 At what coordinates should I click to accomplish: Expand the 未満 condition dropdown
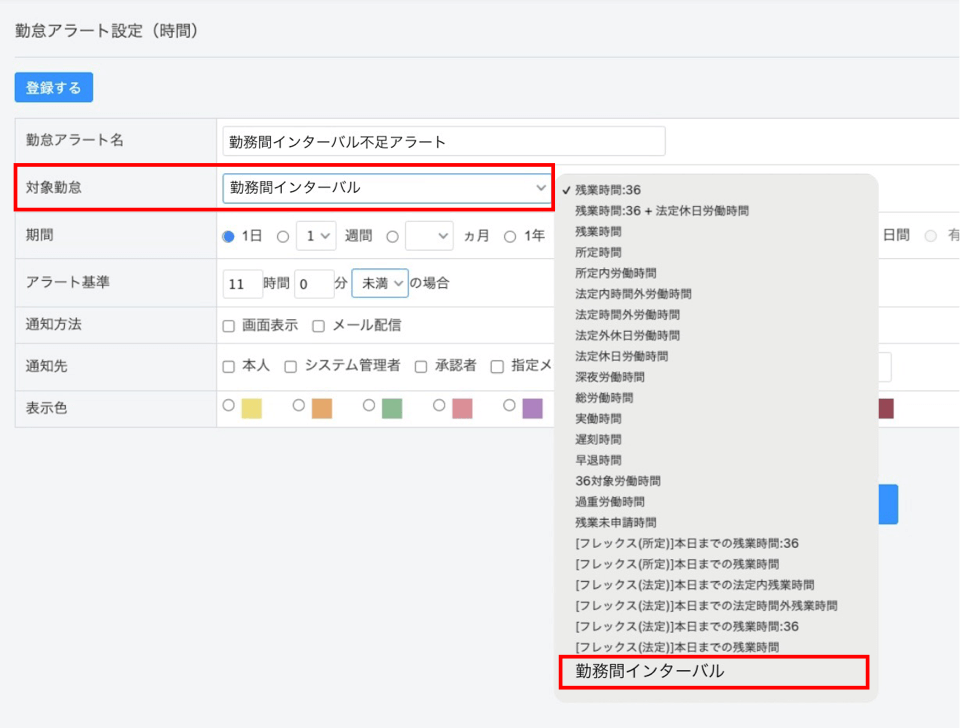tap(380, 284)
